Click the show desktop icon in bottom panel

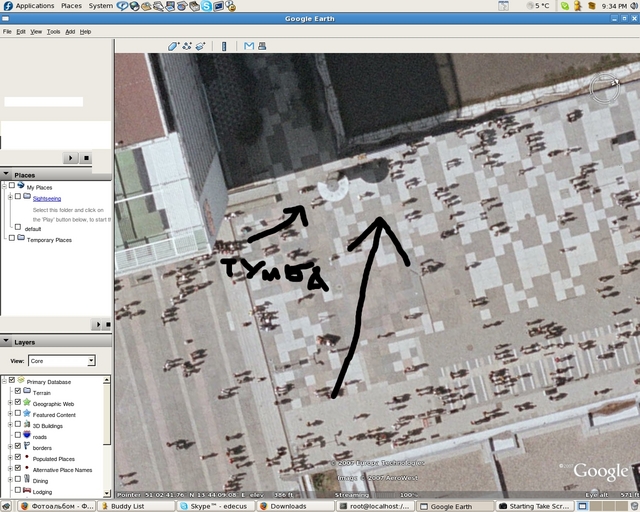6,506
